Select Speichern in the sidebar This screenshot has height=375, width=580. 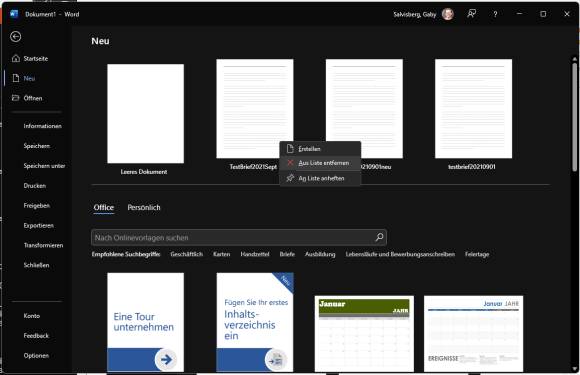click(37, 146)
